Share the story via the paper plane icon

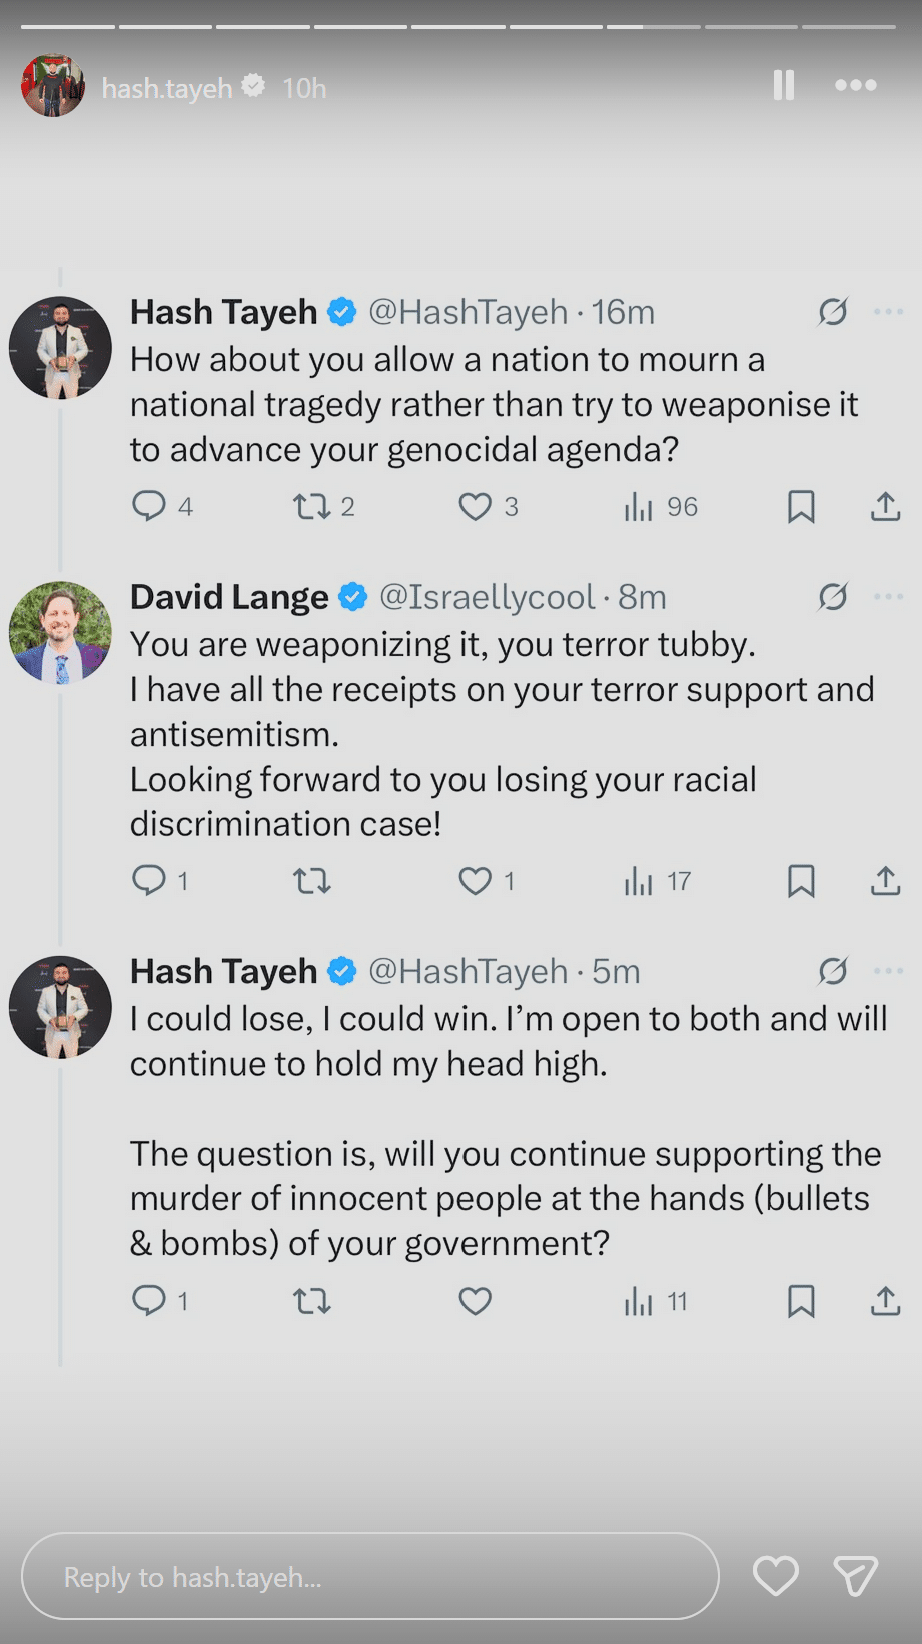(x=856, y=1577)
